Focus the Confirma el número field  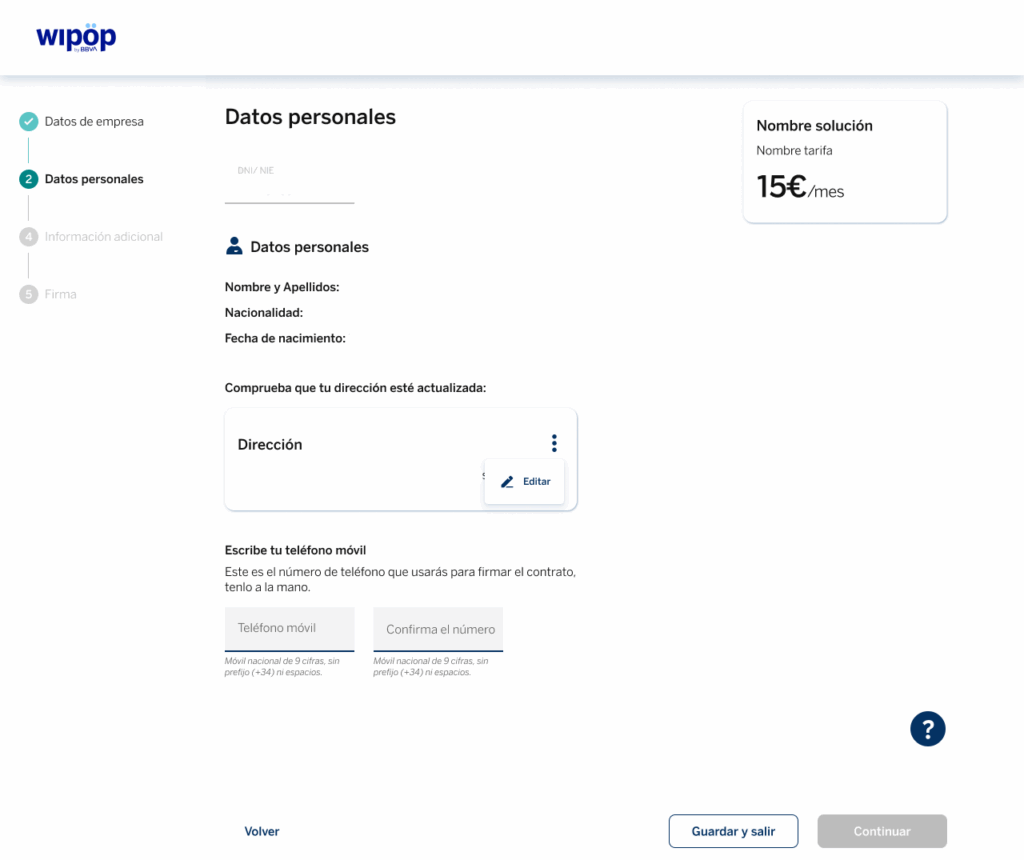coord(438,630)
